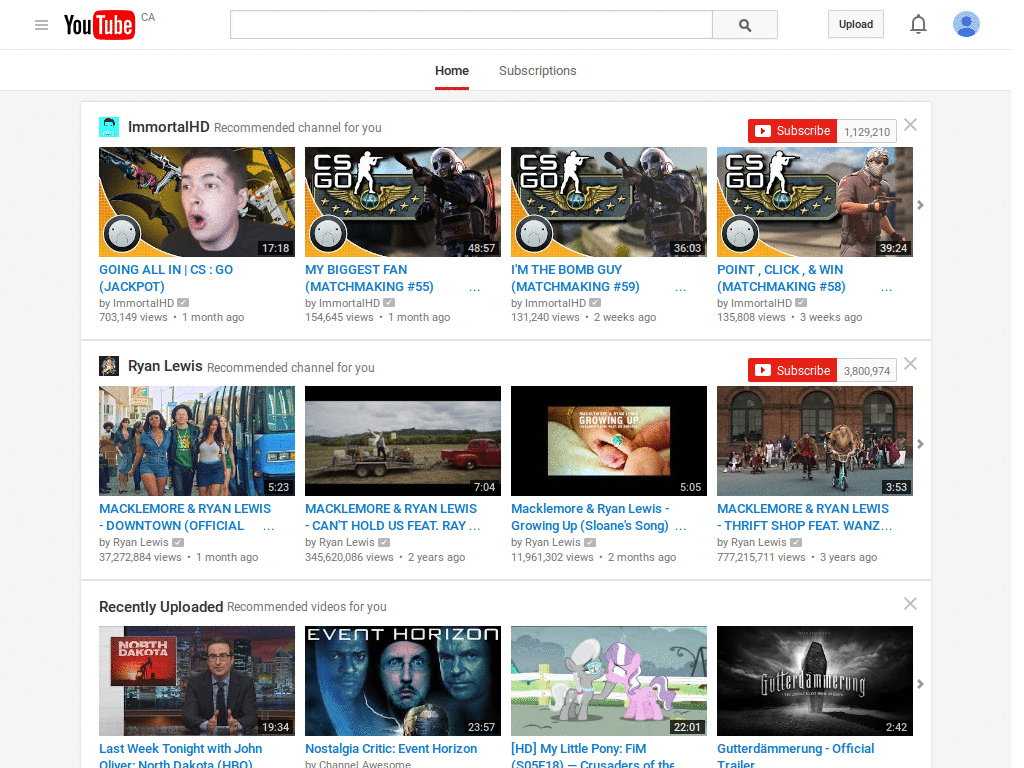This screenshot has width=1024, height=768.
Task: Open Nostalgia Critic: Event Horizon title
Action: click(x=391, y=748)
